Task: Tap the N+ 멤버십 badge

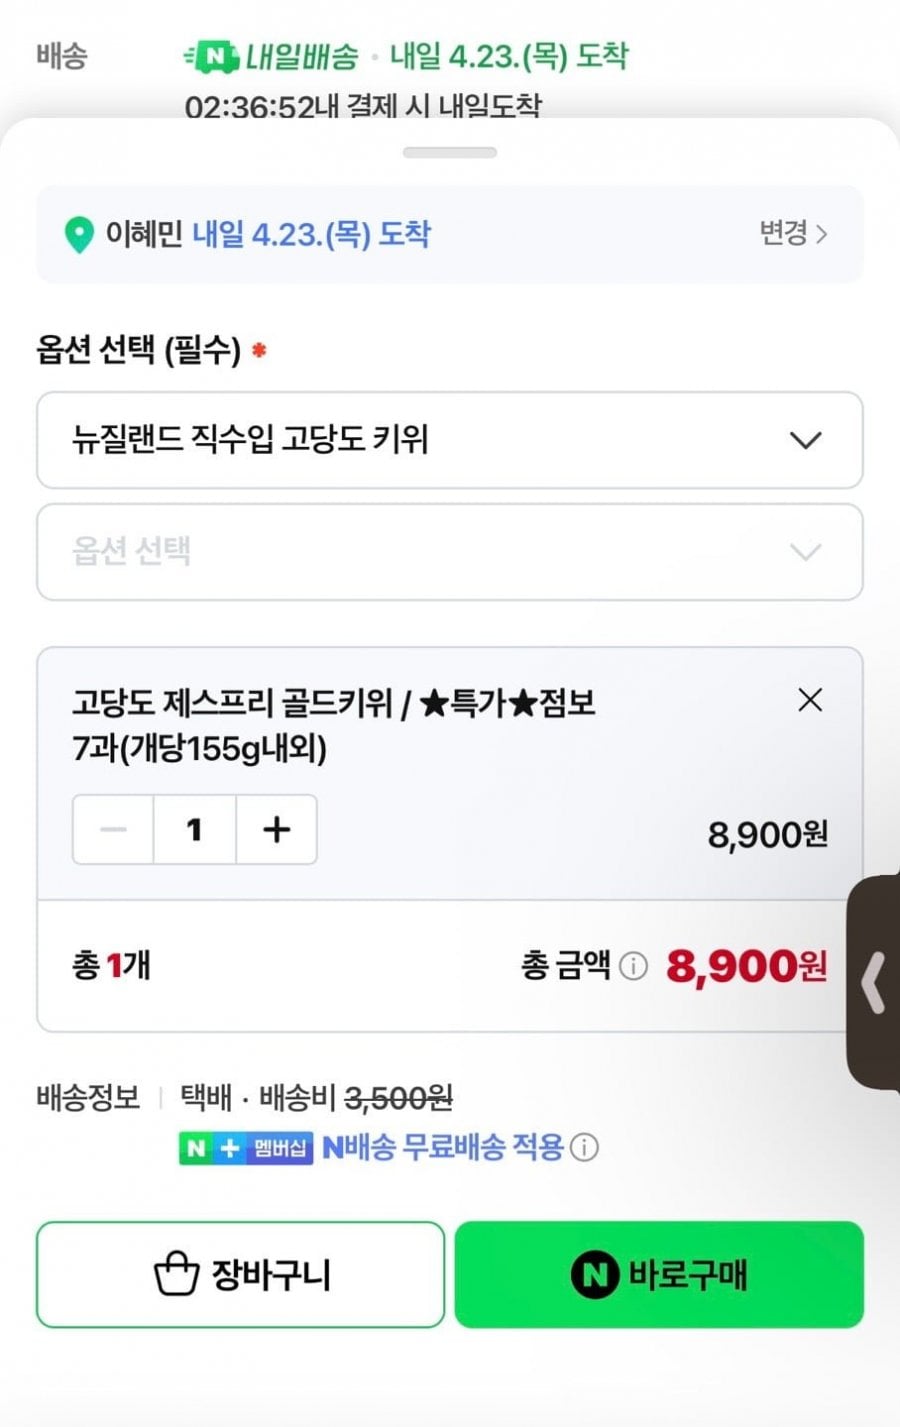Action: click(x=246, y=1147)
